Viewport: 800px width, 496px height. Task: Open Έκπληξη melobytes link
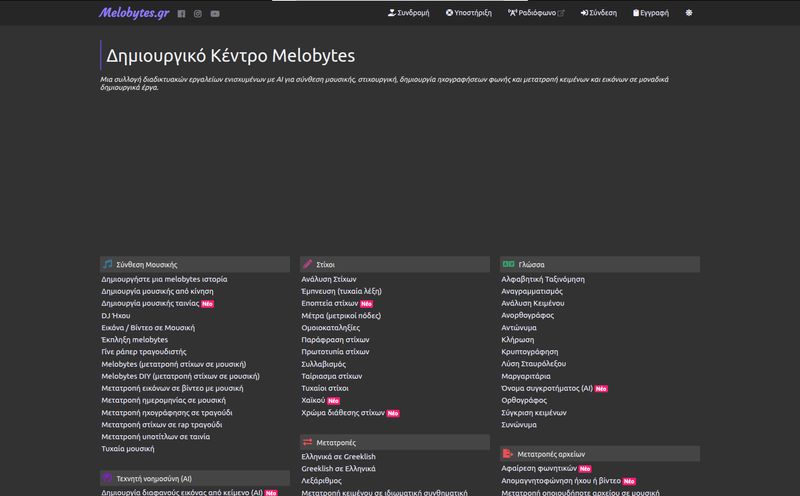point(134,339)
